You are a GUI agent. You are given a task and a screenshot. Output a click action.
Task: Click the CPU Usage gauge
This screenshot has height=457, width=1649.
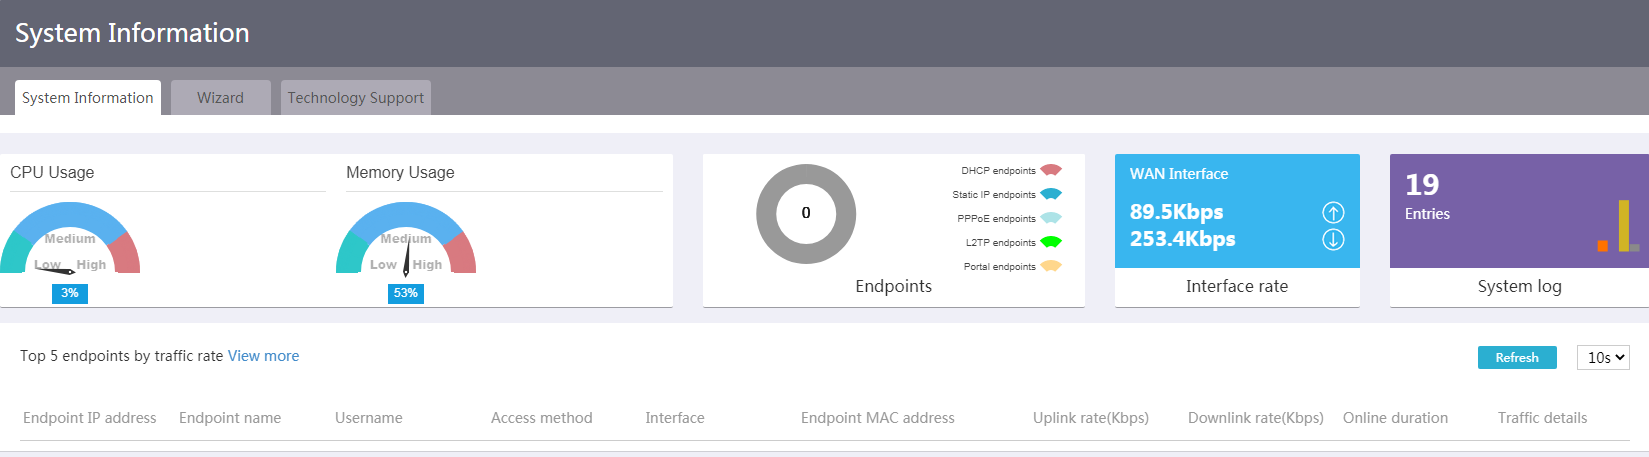(70, 238)
